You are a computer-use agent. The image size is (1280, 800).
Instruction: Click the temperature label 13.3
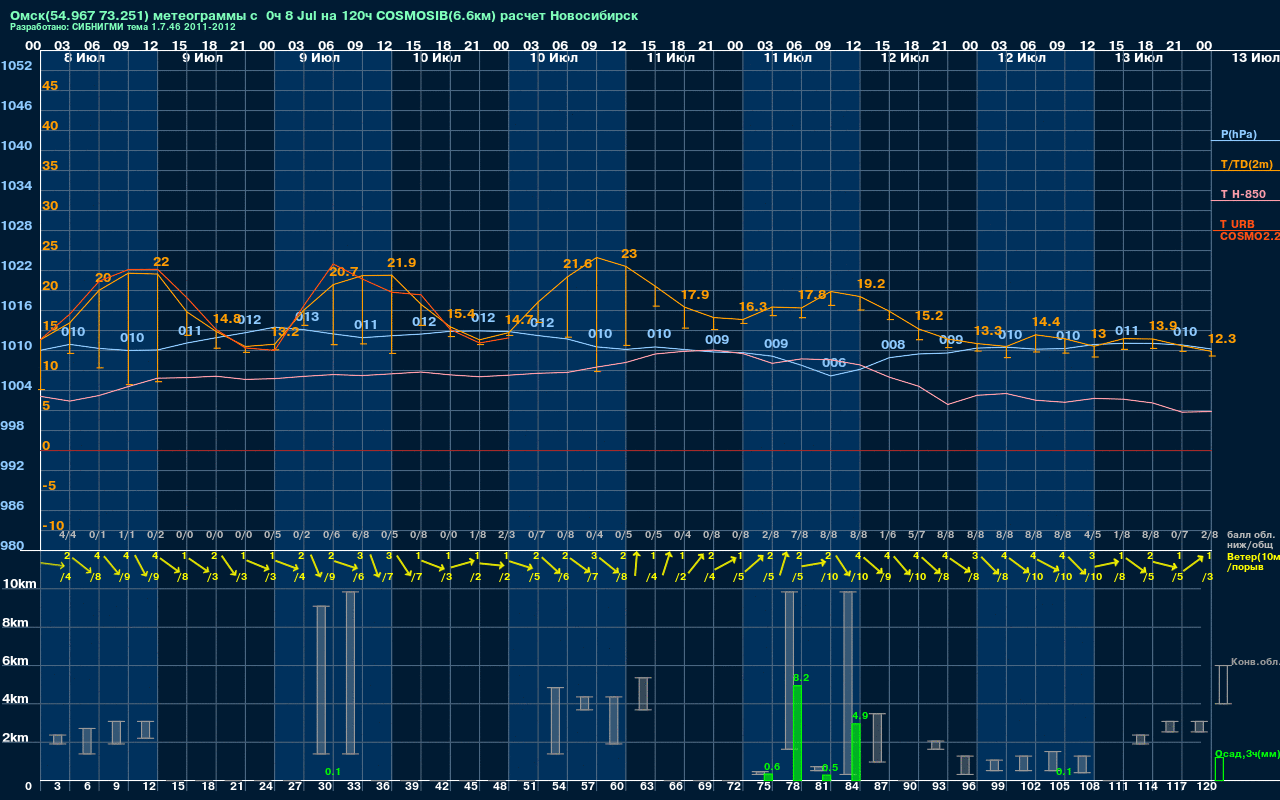point(988,331)
